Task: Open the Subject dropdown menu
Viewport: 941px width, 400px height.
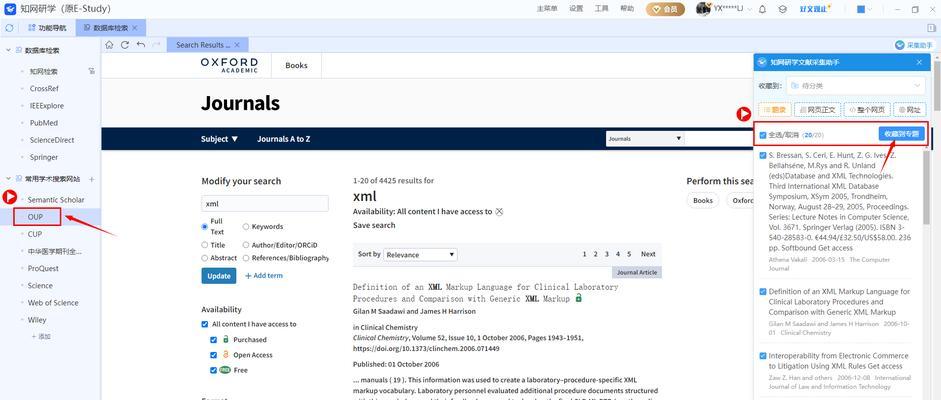Action: click(x=219, y=139)
